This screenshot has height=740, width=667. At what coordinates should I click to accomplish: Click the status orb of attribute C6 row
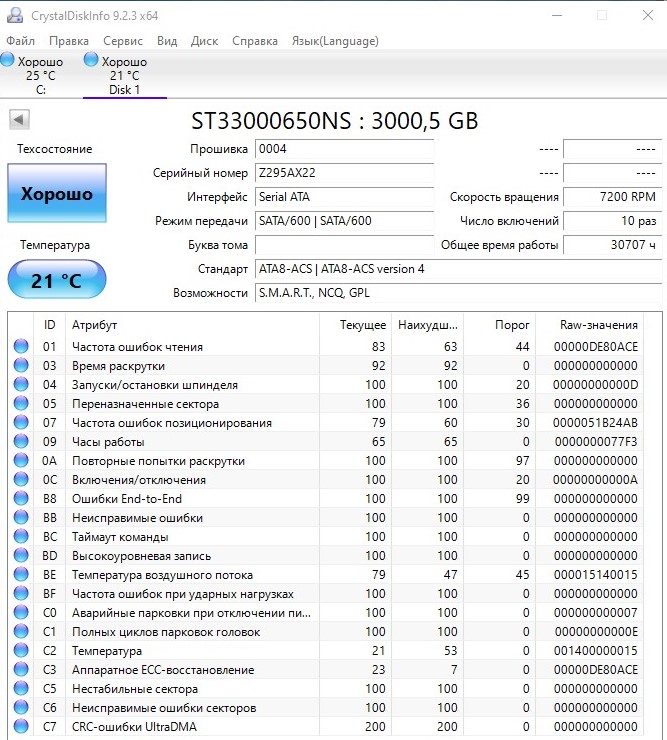(x=21, y=707)
